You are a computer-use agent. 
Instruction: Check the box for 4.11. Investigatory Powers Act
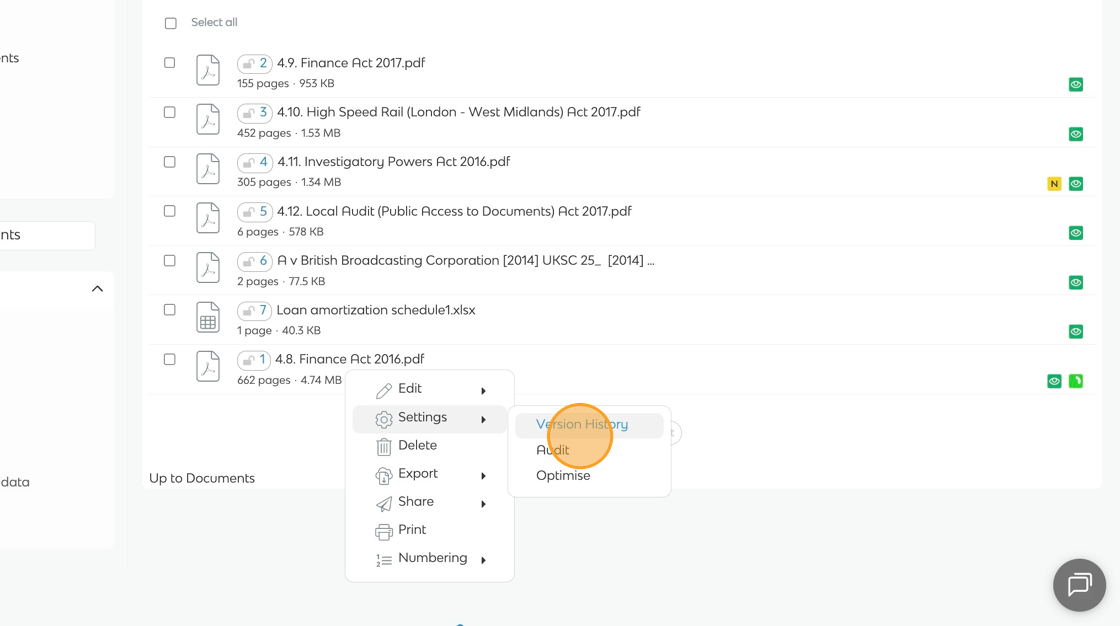pos(170,162)
